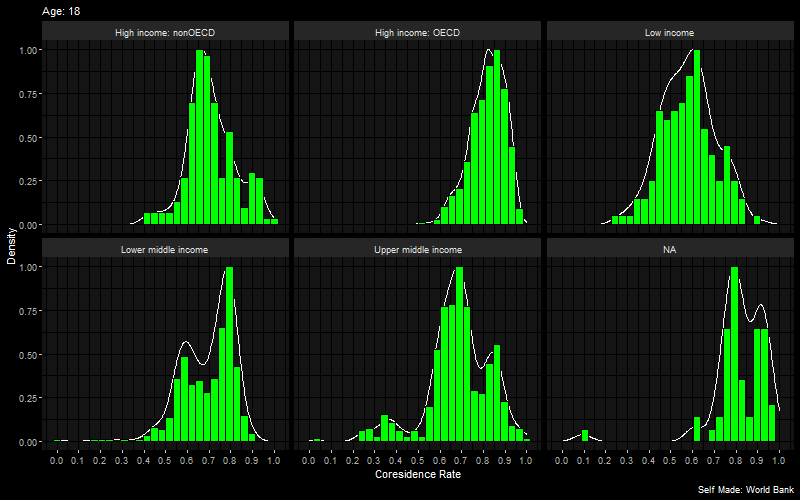Screen dimensions: 800x500
Task: Select the "High income: OECD" panel header
Action: point(417,32)
